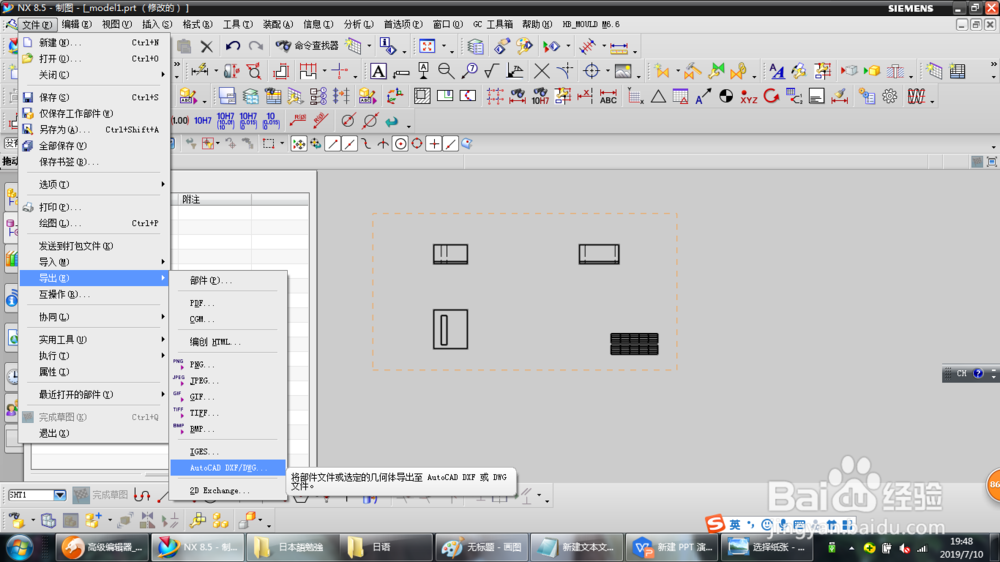Toggle Point on Curve snap option
Screen dimensions: 1000x562
[450, 144]
